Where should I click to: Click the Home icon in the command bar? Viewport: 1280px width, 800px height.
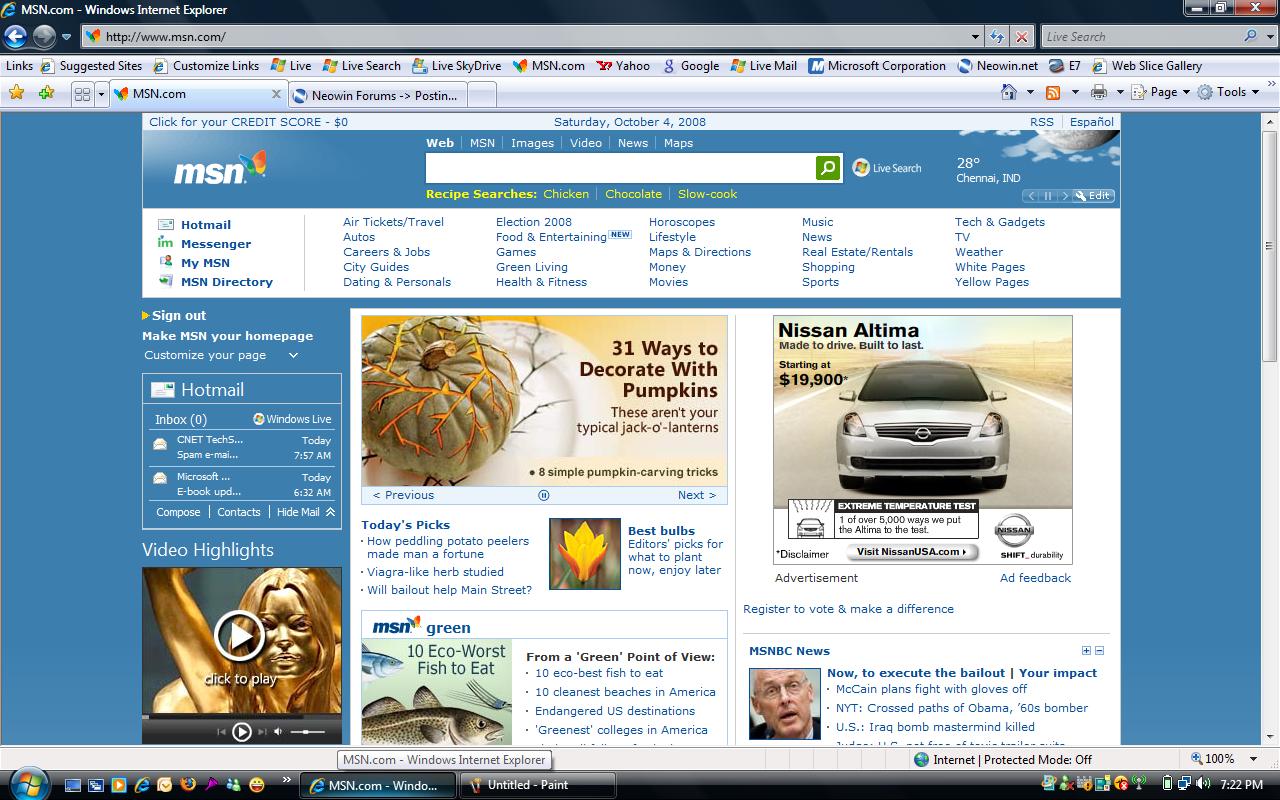pos(1010,92)
